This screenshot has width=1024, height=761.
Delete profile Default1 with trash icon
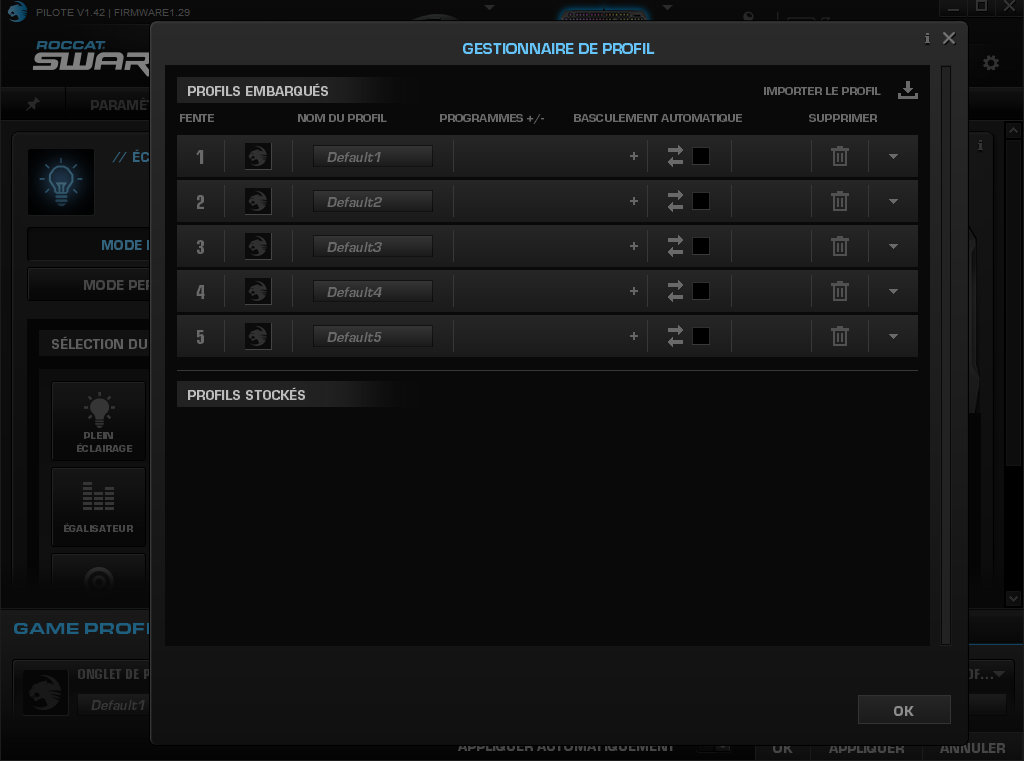tap(840, 156)
